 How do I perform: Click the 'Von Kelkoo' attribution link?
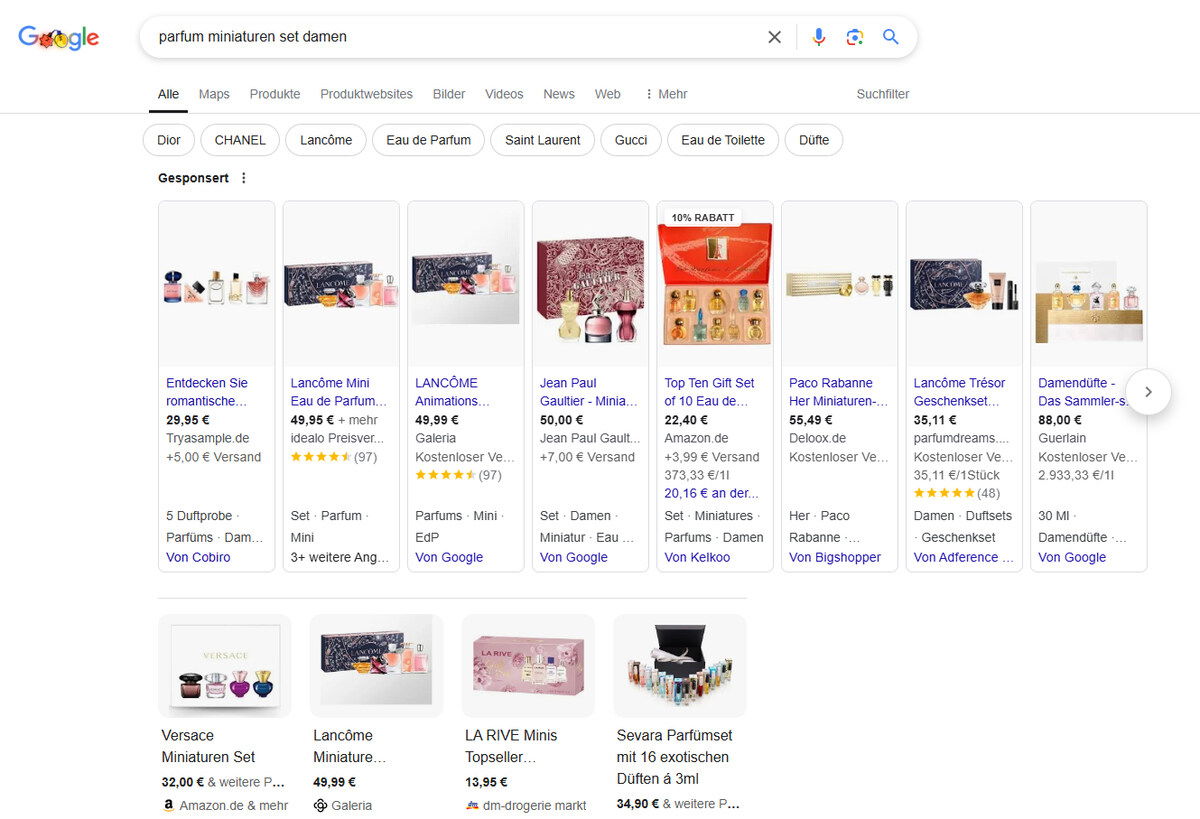click(698, 557)
